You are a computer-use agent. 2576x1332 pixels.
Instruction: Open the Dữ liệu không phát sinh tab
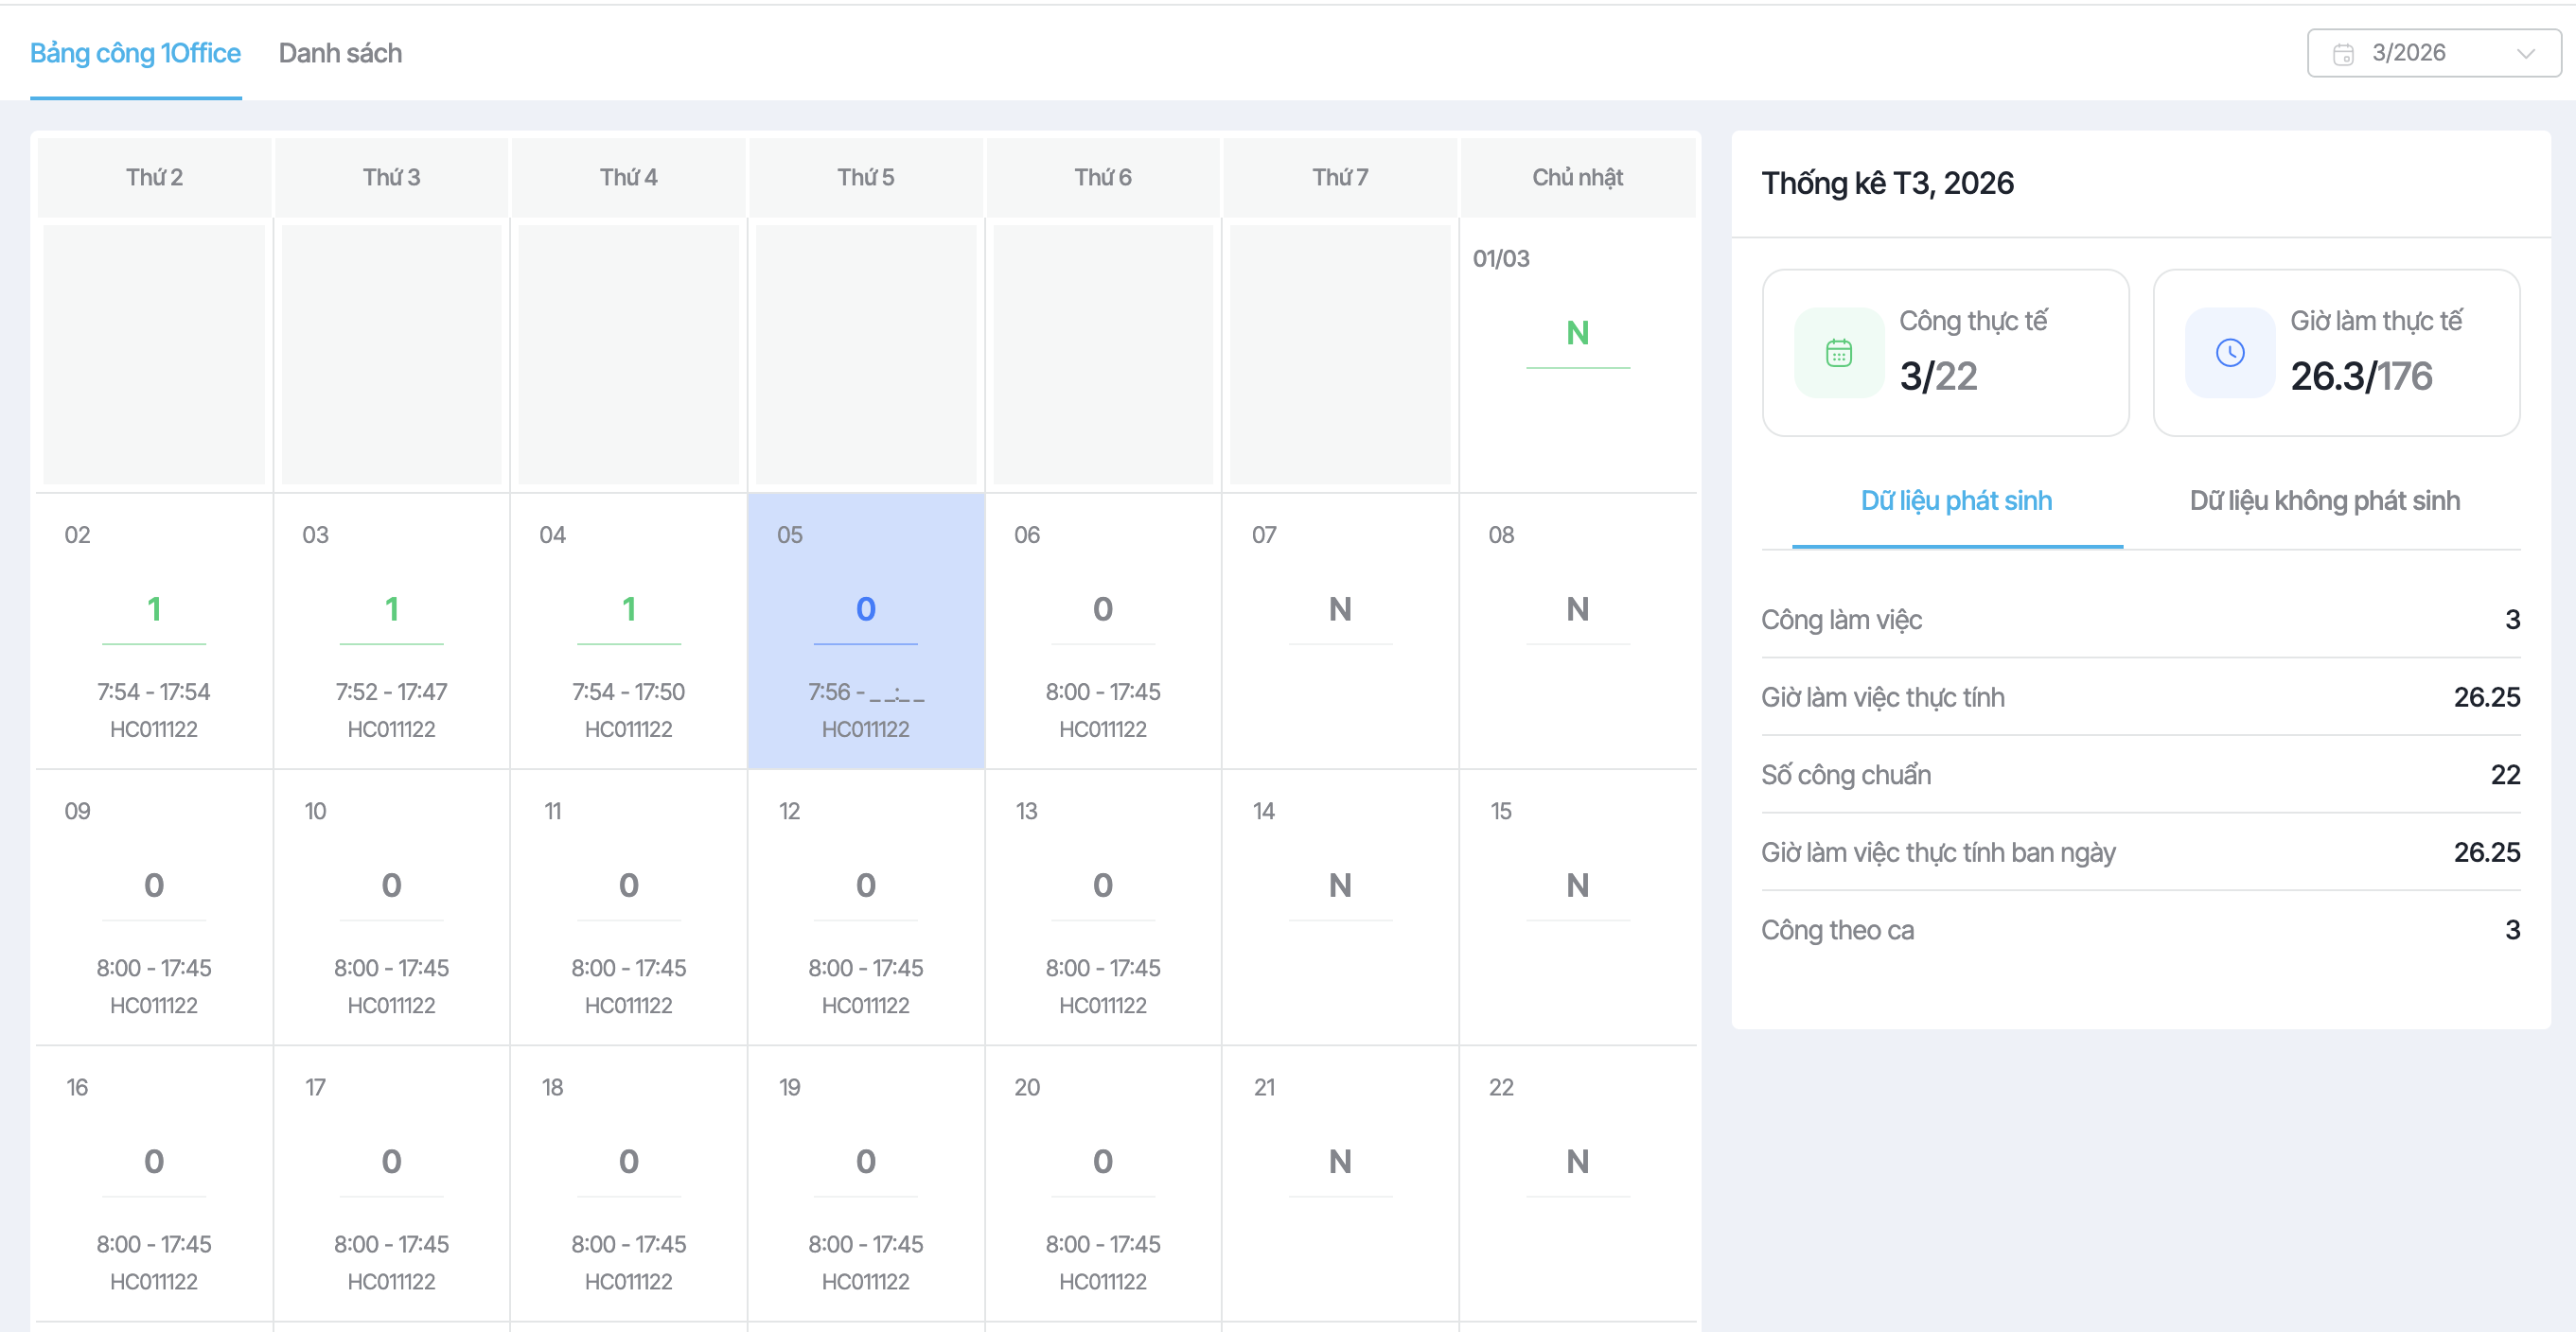(2324, 501)
